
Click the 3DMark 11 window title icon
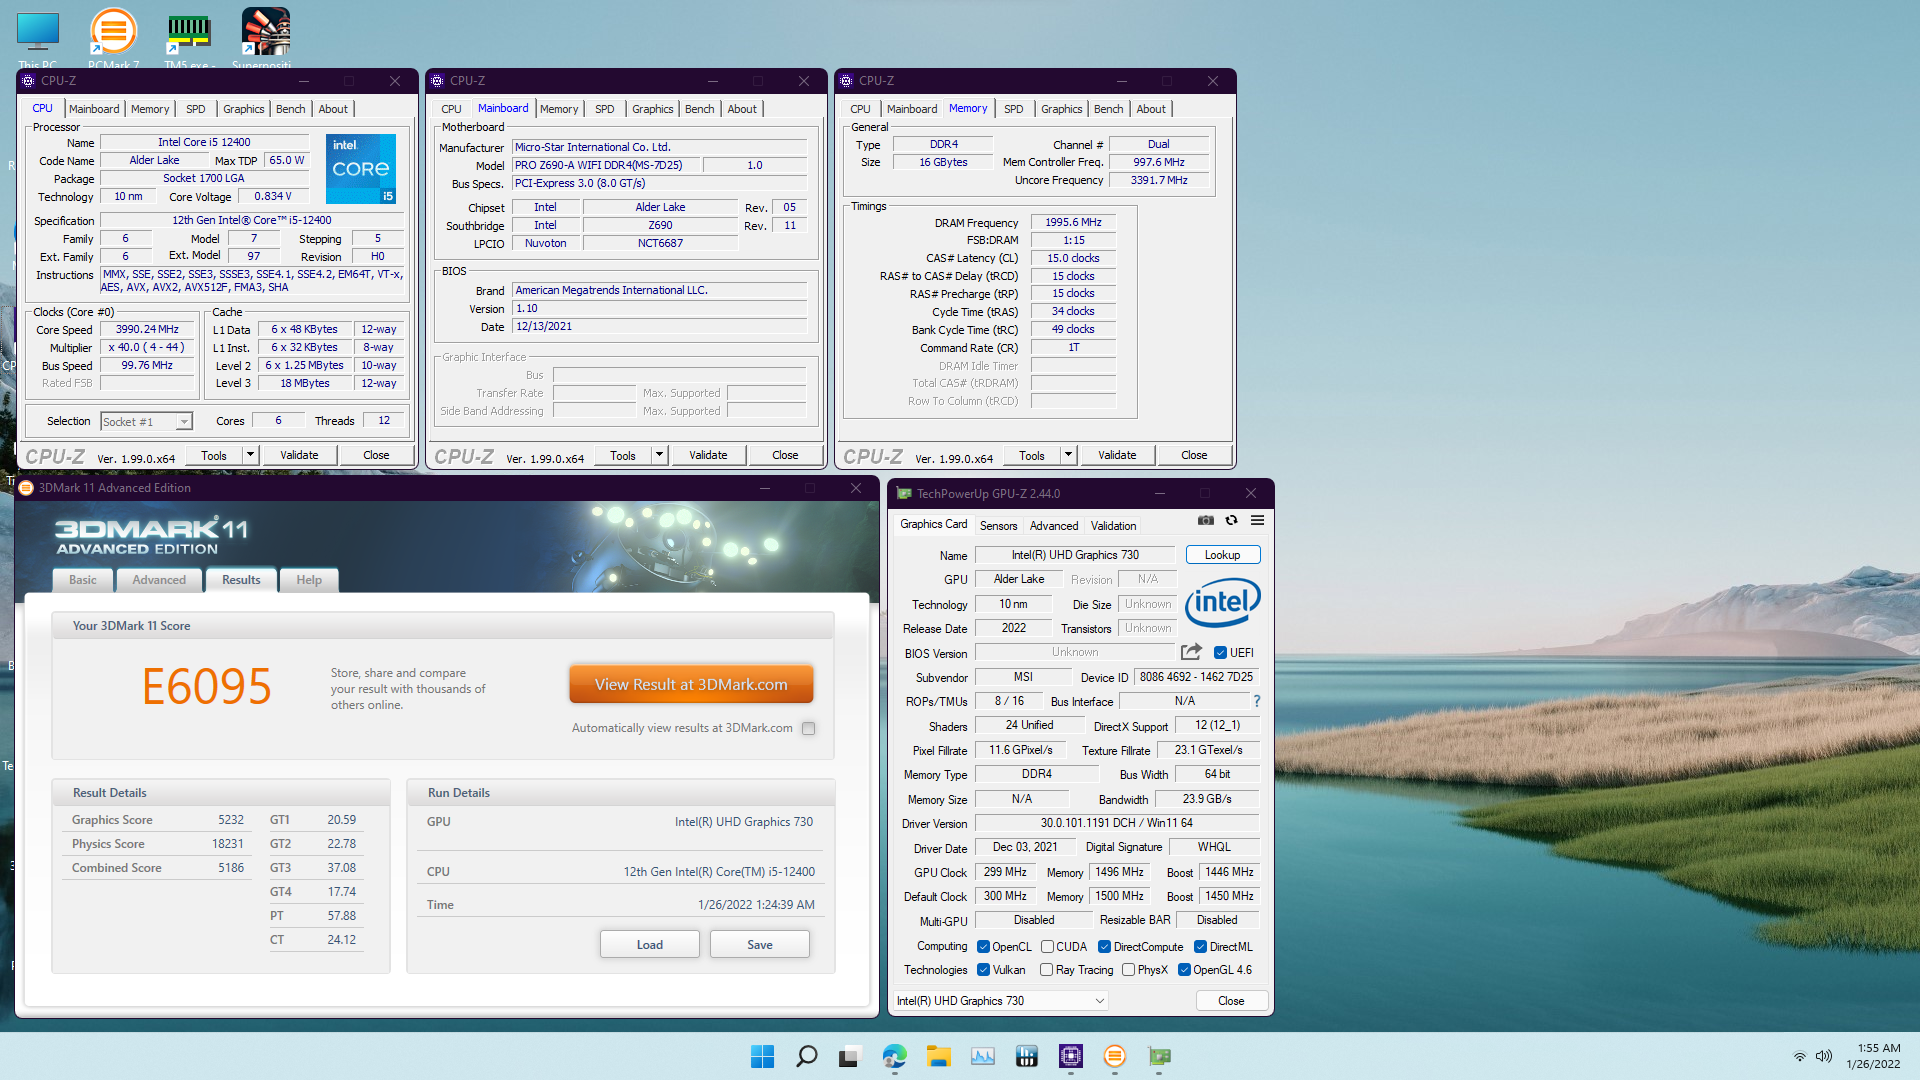[x=26, y=488]
